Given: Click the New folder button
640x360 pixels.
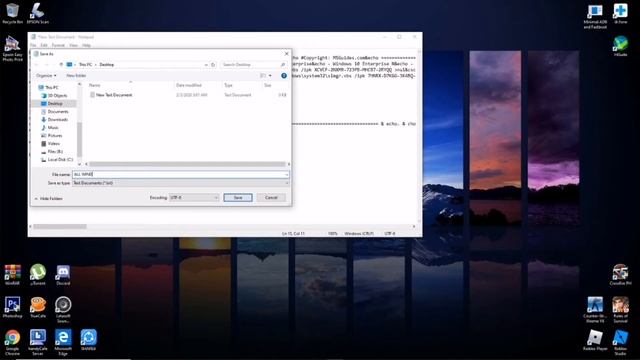Looking at the screenshot, I should click(76, 76).
